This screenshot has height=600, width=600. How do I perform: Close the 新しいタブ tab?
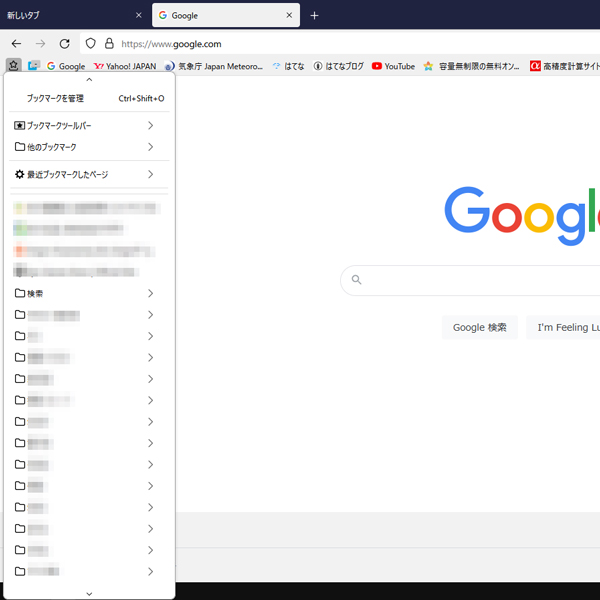[x=139, y=15]
